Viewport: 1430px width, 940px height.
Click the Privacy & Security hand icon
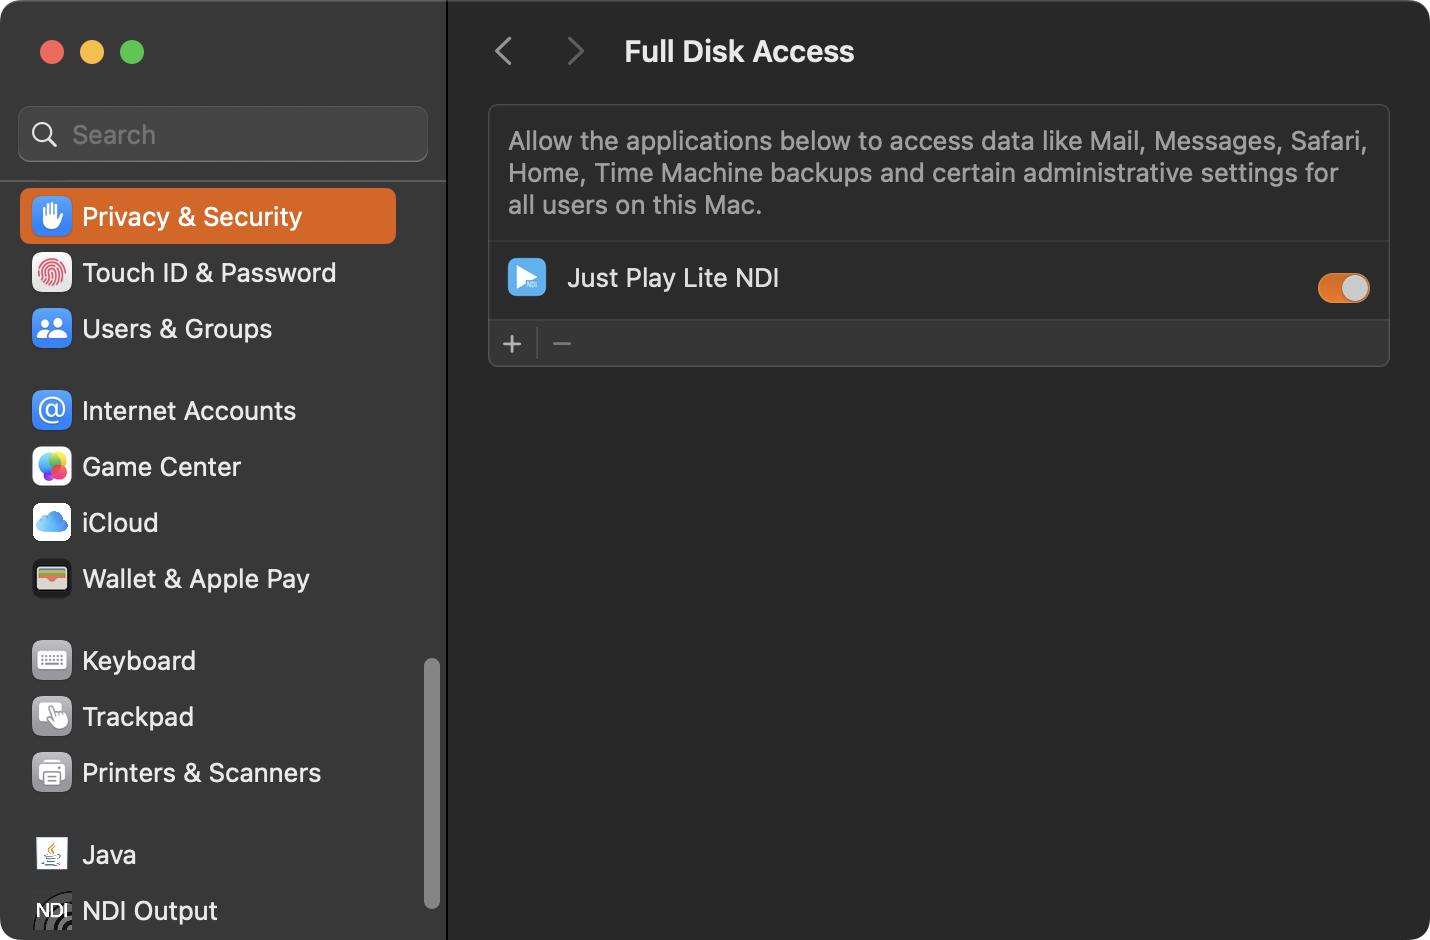52,216
